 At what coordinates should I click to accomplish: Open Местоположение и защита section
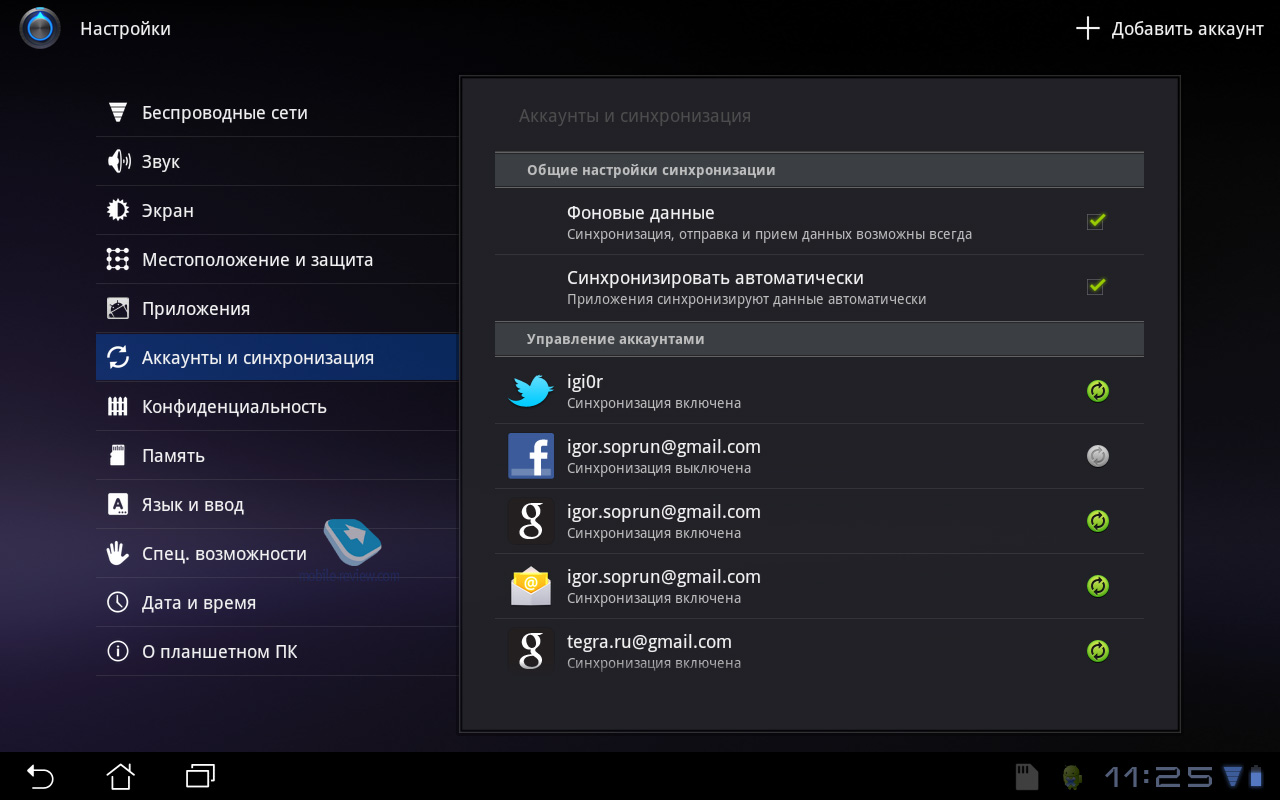pos(257,260)
